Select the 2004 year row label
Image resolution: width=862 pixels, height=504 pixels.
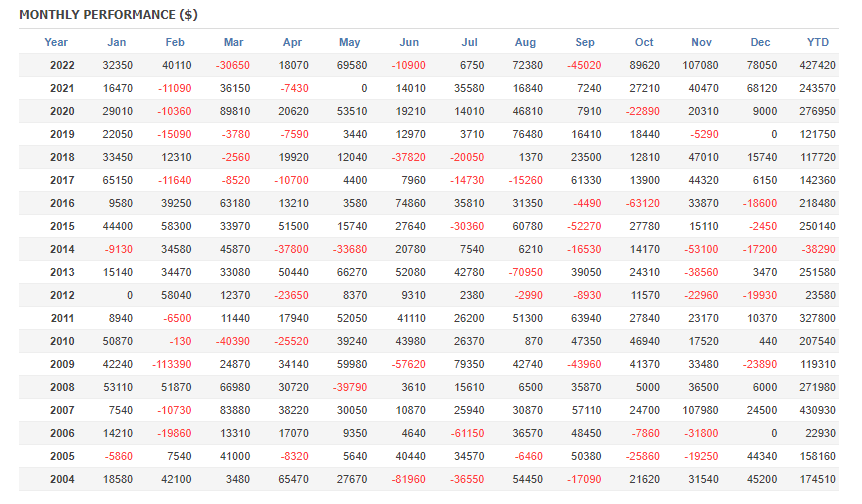[62, 480]
